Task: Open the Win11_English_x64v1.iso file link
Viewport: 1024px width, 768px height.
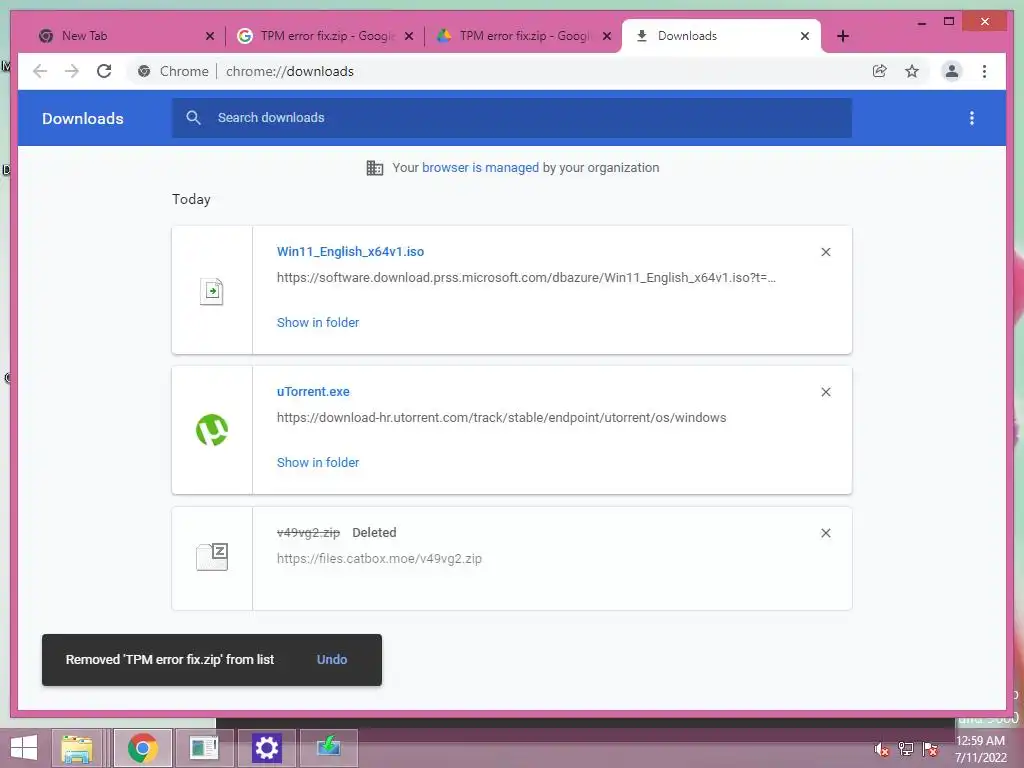Action: coord(350,251)
